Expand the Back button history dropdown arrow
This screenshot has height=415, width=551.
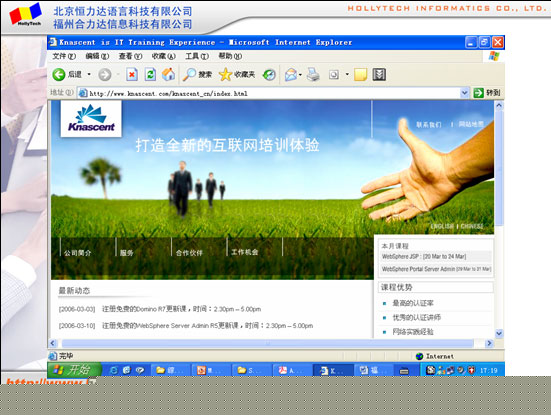89,74
